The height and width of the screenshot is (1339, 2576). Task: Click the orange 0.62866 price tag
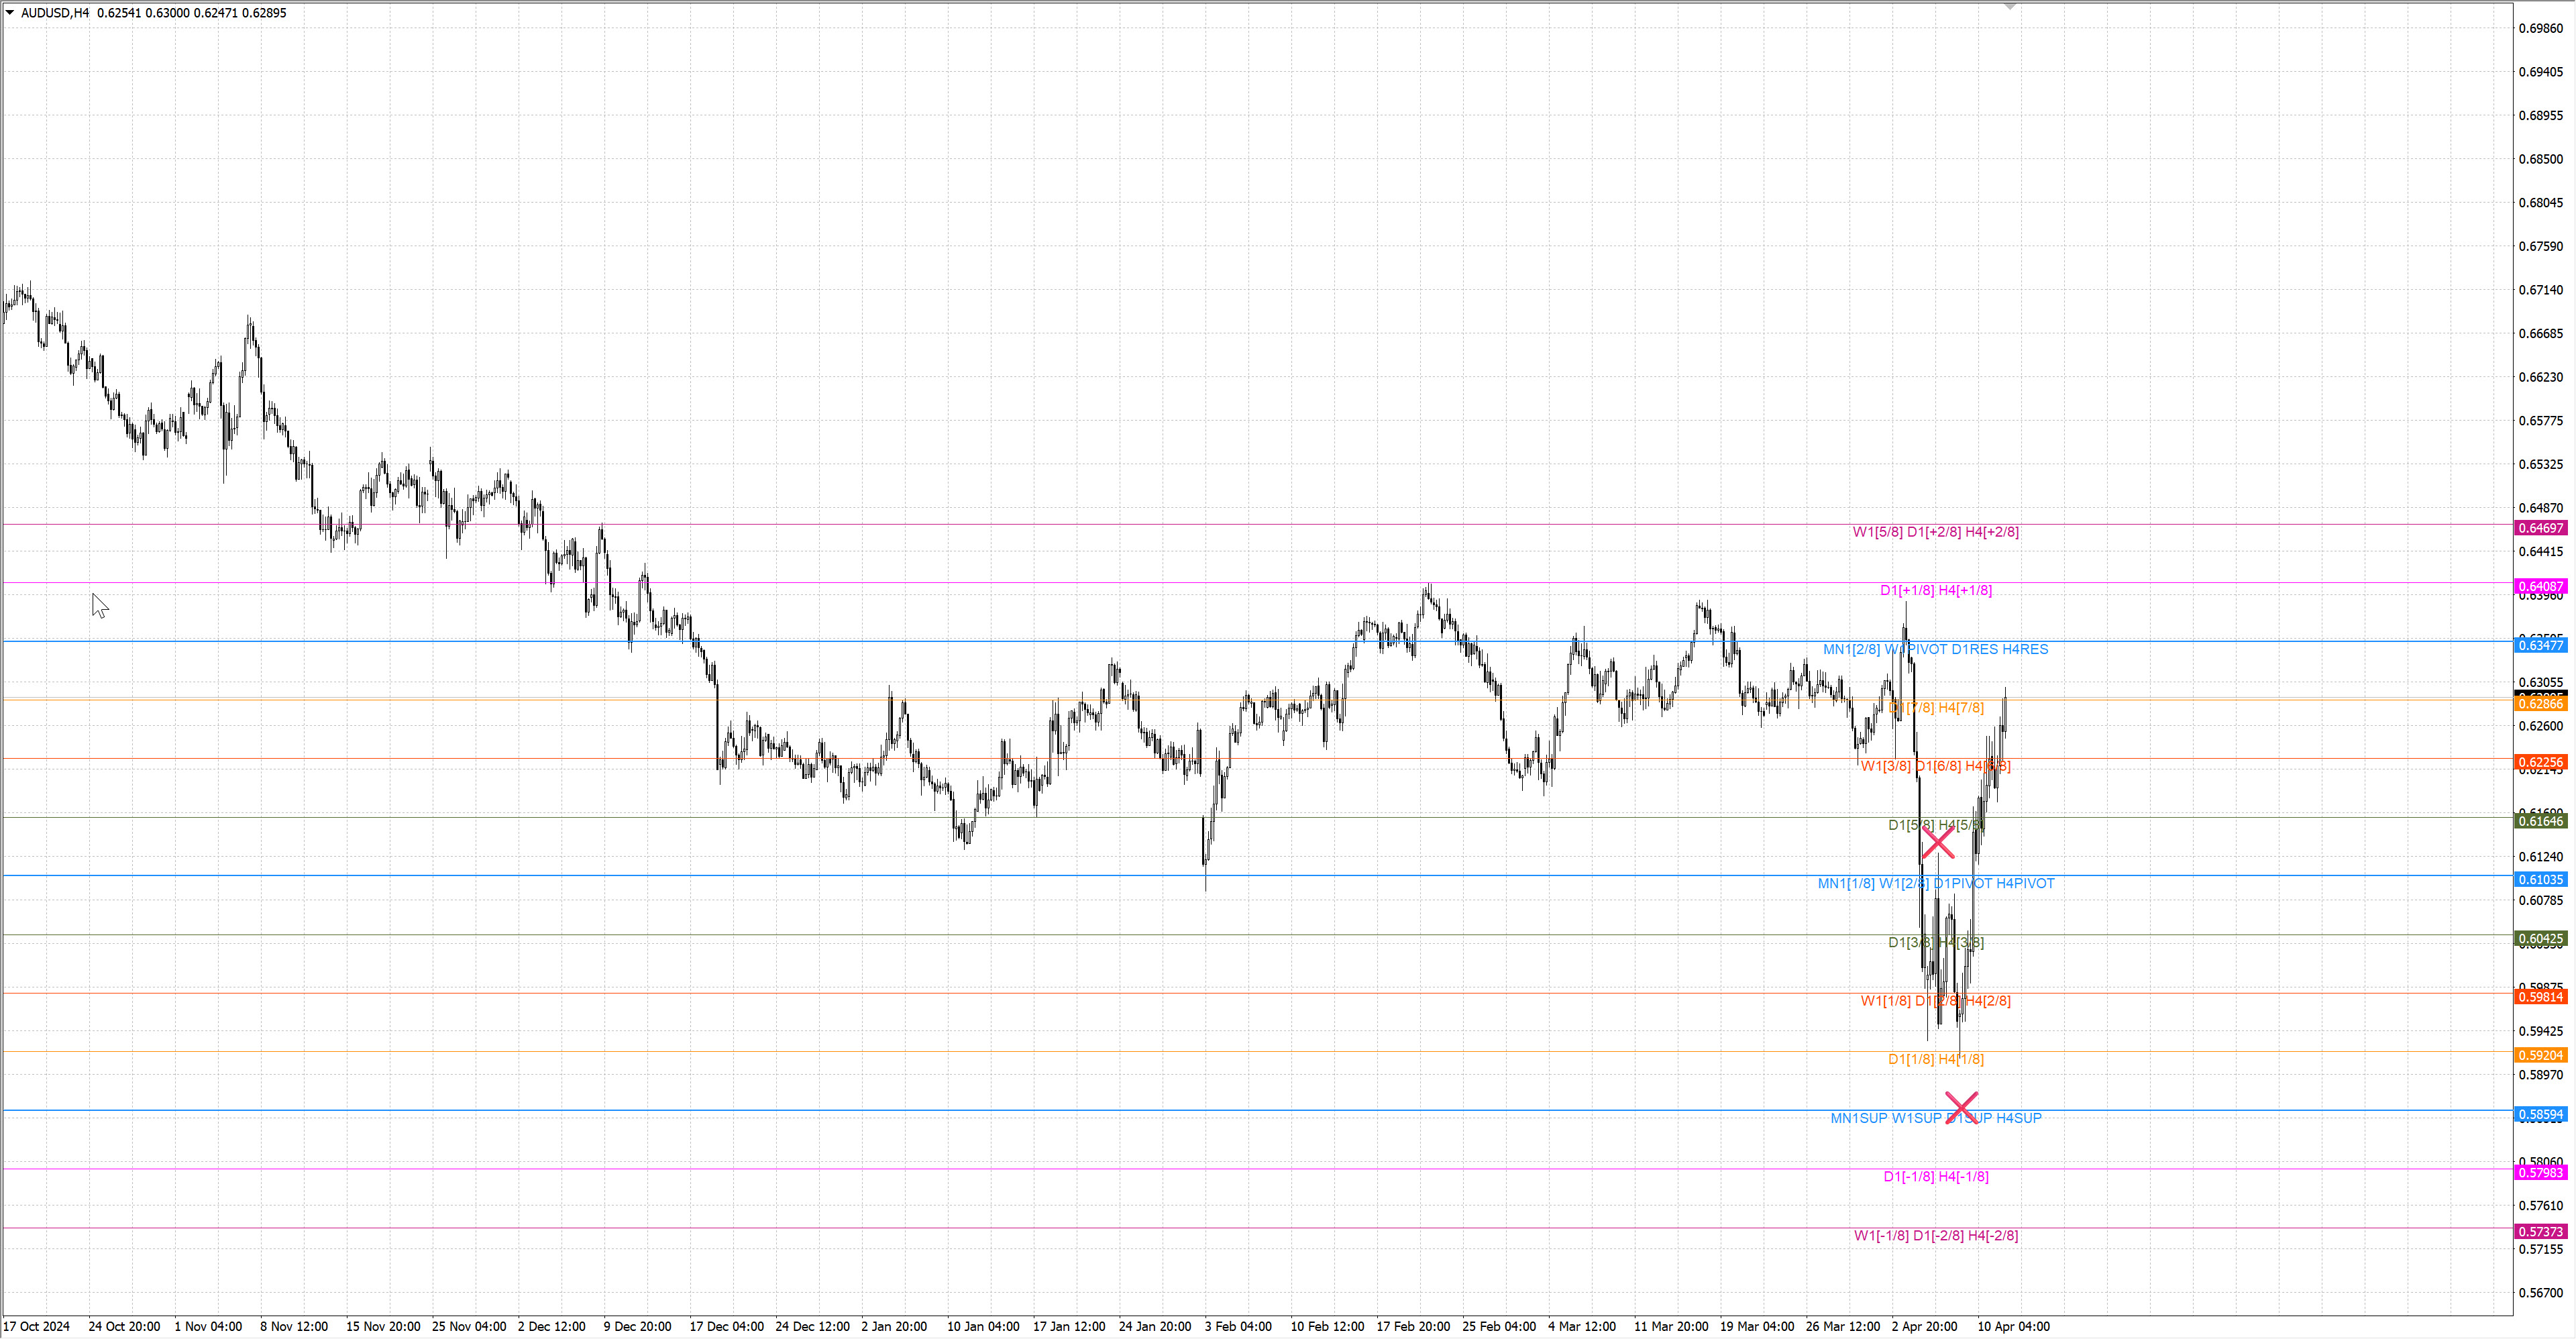click(2540, 704)
